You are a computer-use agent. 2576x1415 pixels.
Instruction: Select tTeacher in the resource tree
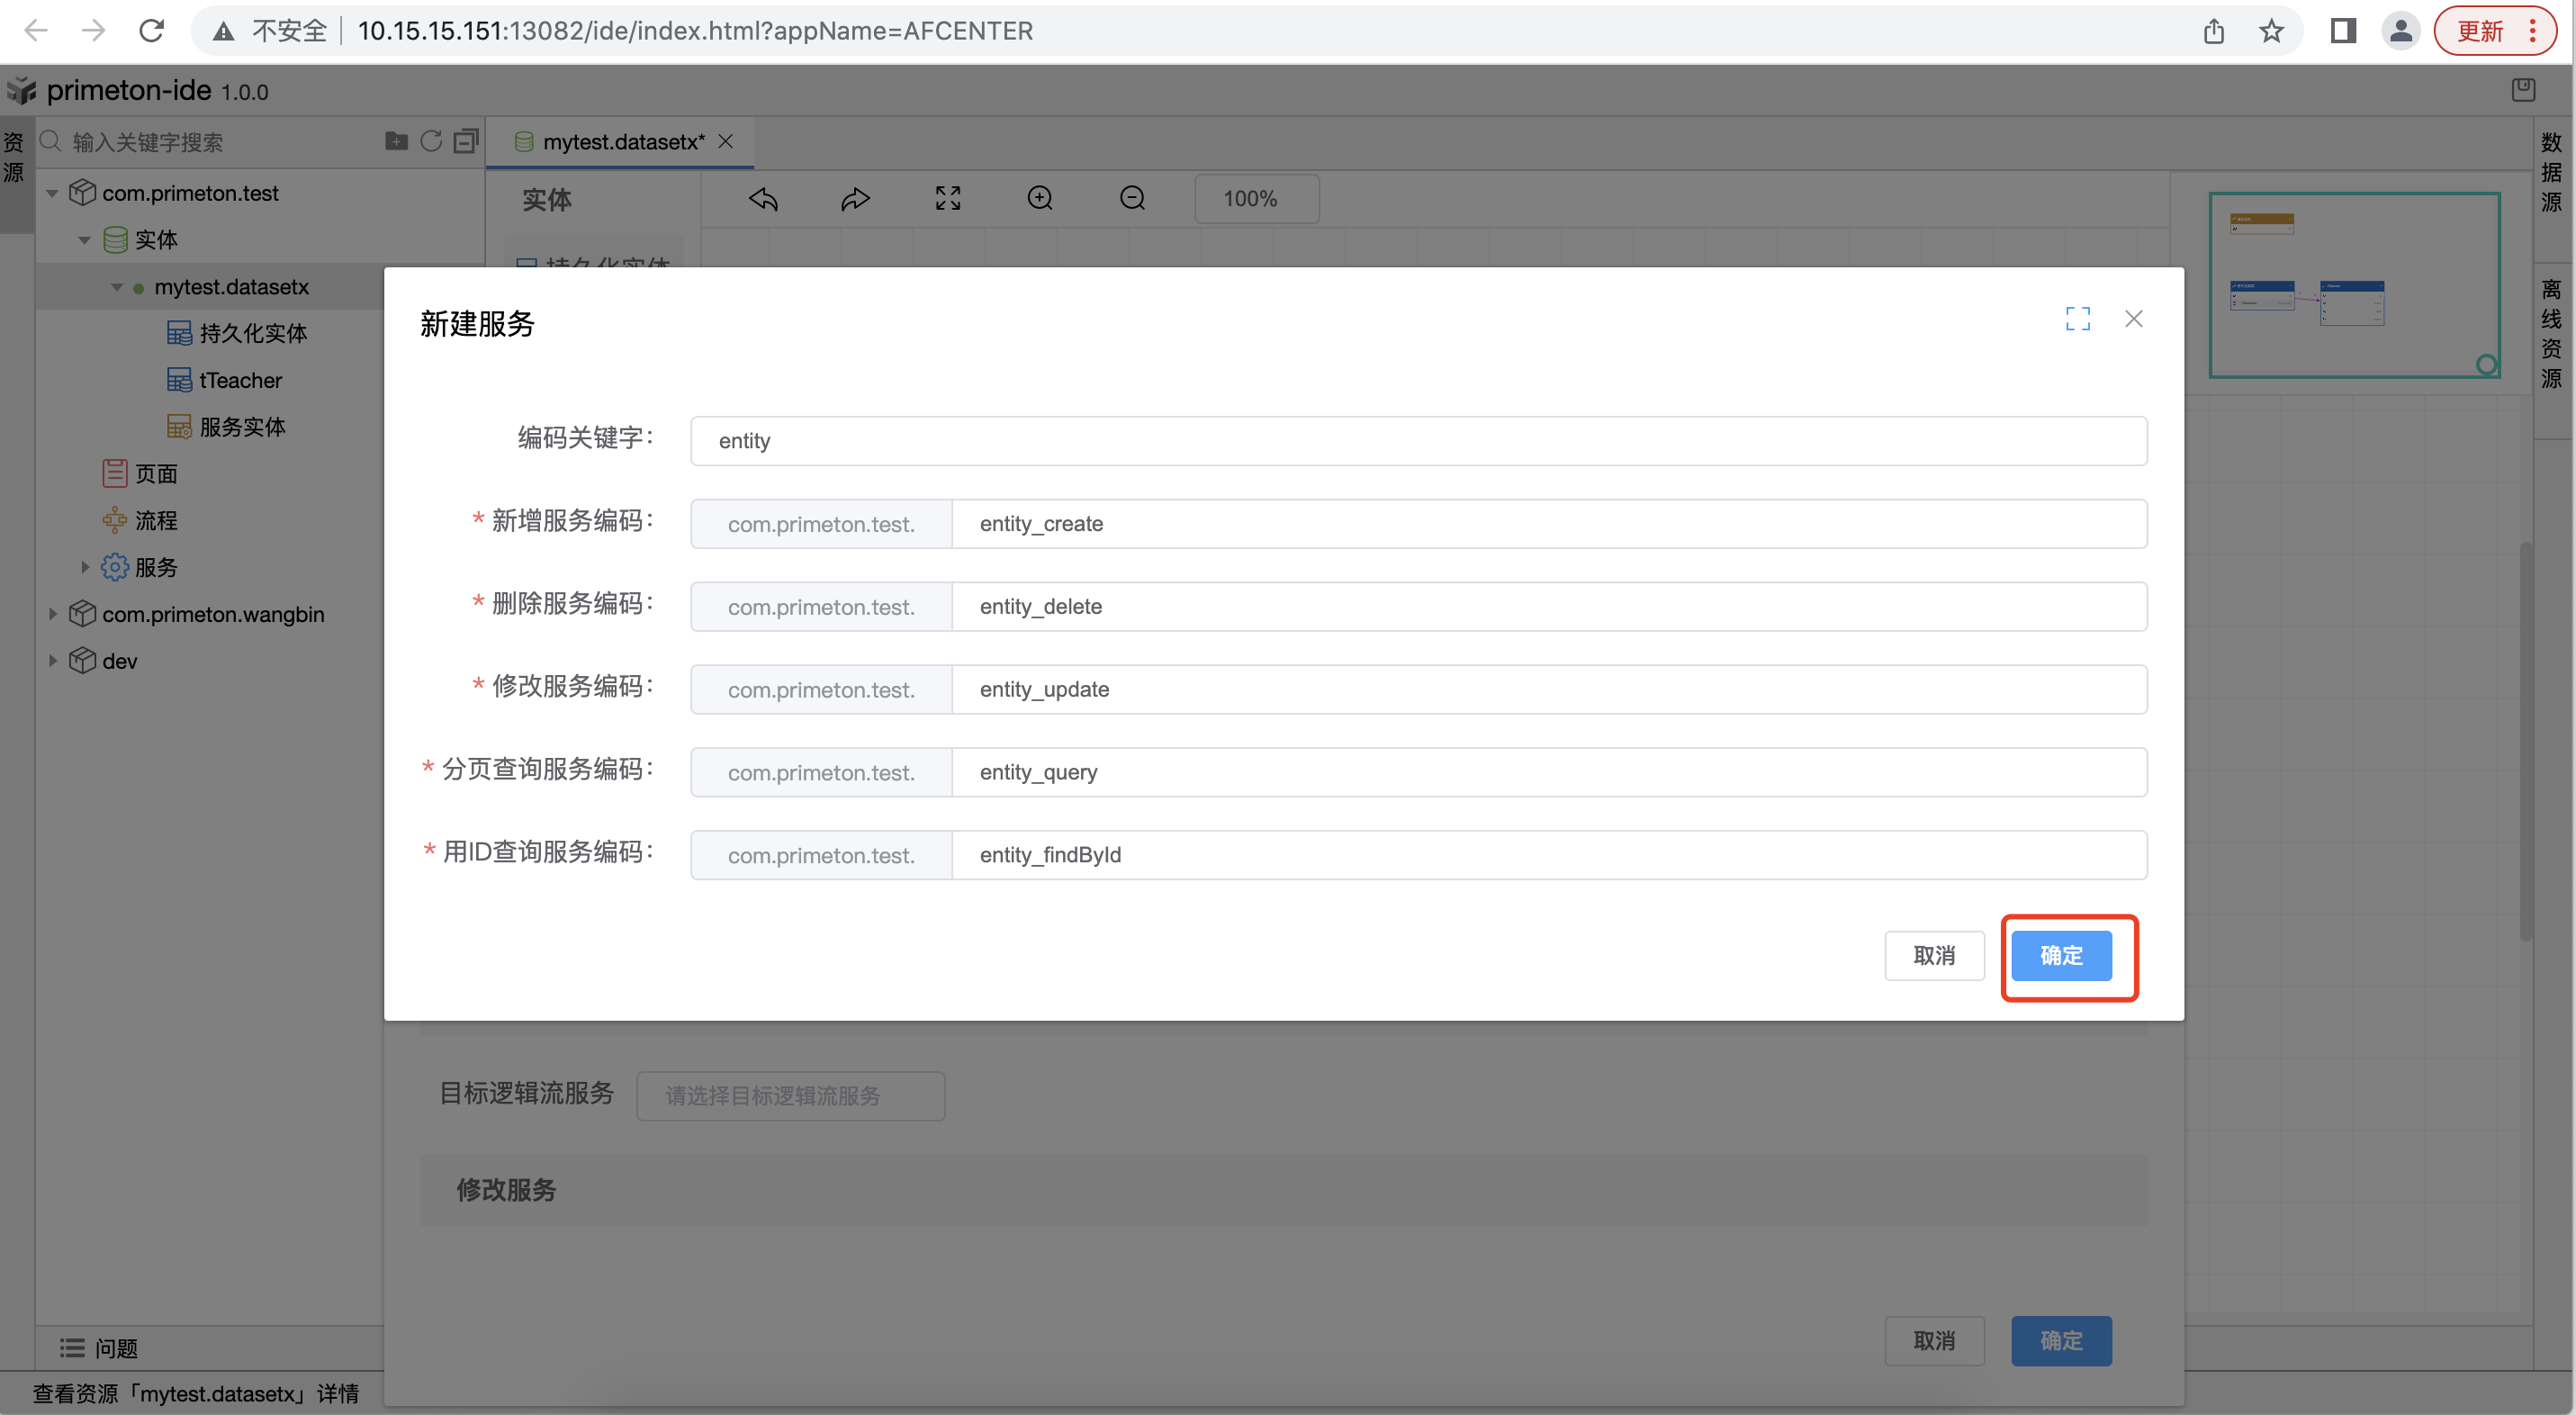[240, 380]
